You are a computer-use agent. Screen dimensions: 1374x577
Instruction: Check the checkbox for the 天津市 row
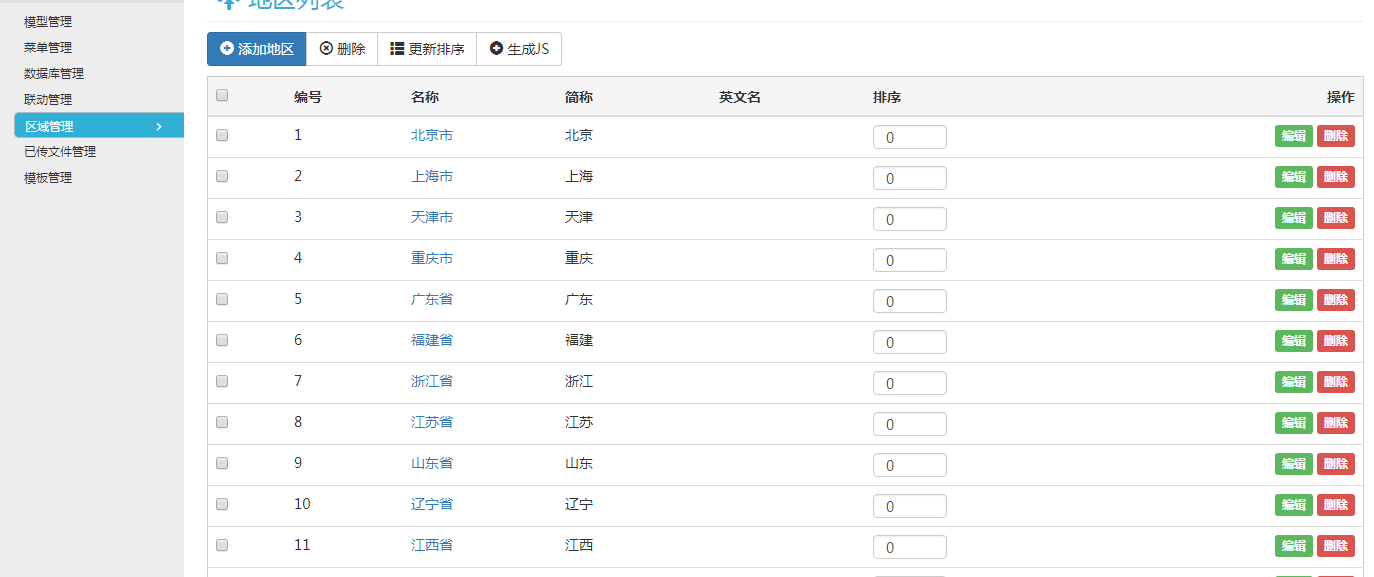tap(222, 217)
